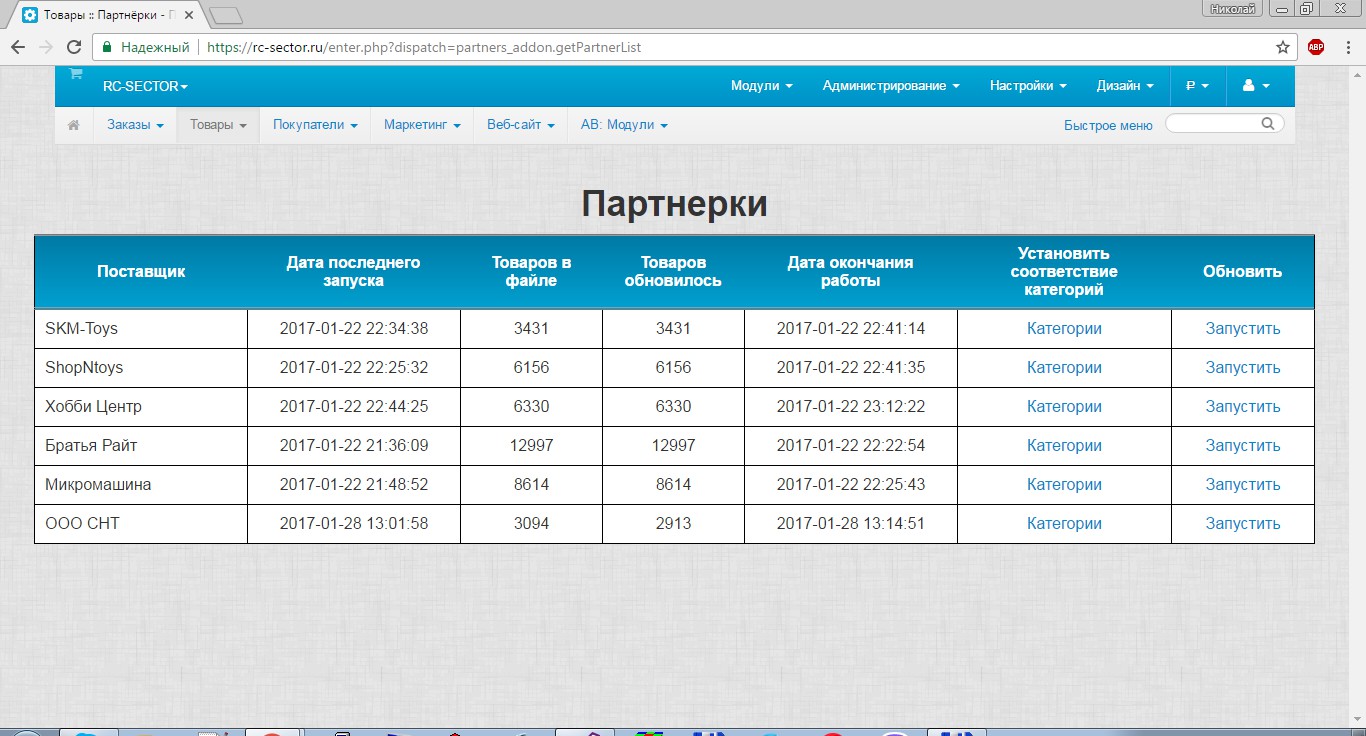Click the end date 2017-01-22 23:12:22
Image resolution: width=1366 pixels, height=736 pixels.
click(x=851, y=407)
